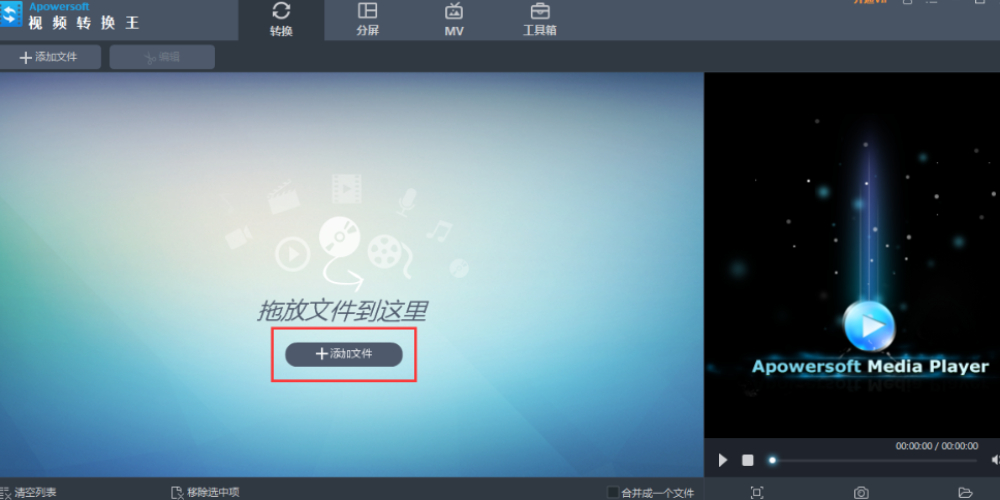Toggle fullscreen preview icon
1000x500 pixels.
[756, 492]
